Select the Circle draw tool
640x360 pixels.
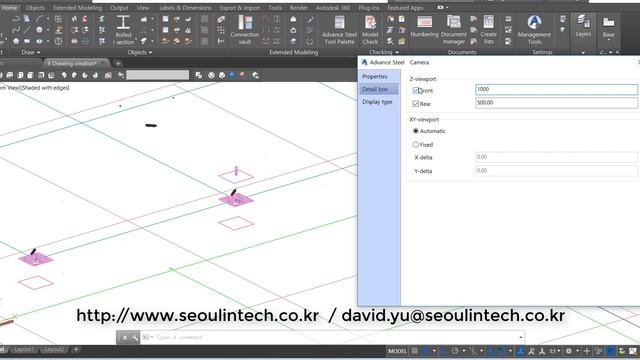point(39,30)
